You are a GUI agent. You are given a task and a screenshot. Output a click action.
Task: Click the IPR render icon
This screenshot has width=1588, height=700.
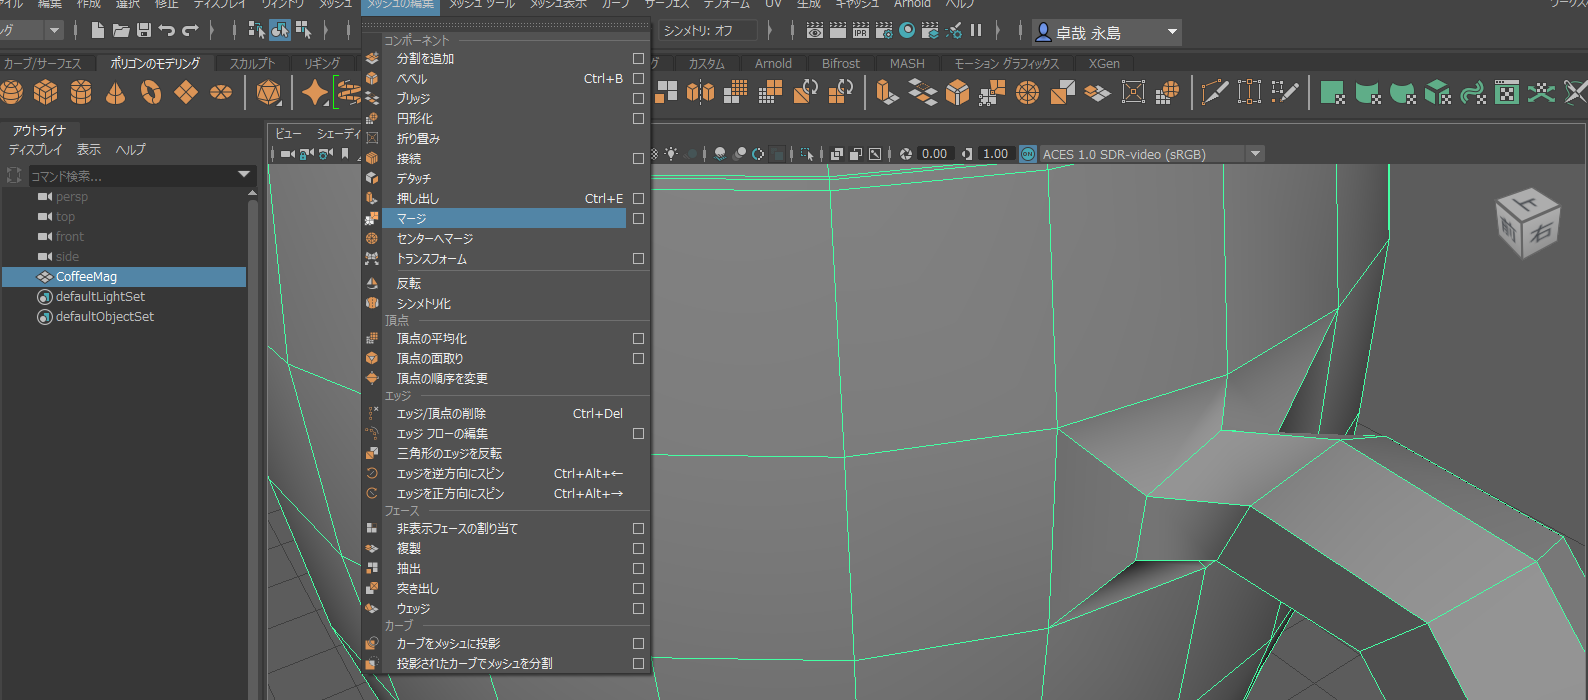tap(861, 31)
